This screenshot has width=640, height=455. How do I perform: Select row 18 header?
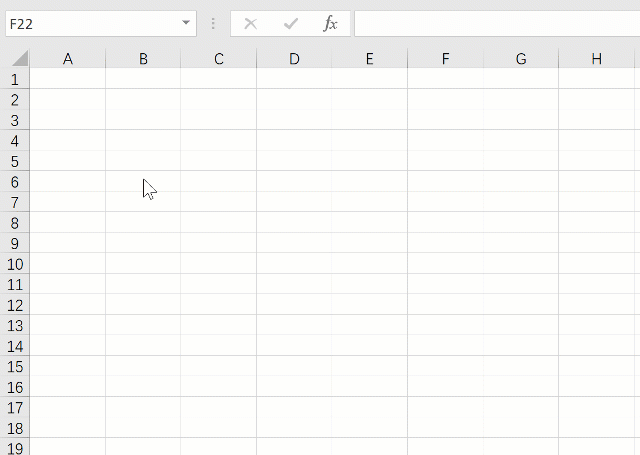15,428
